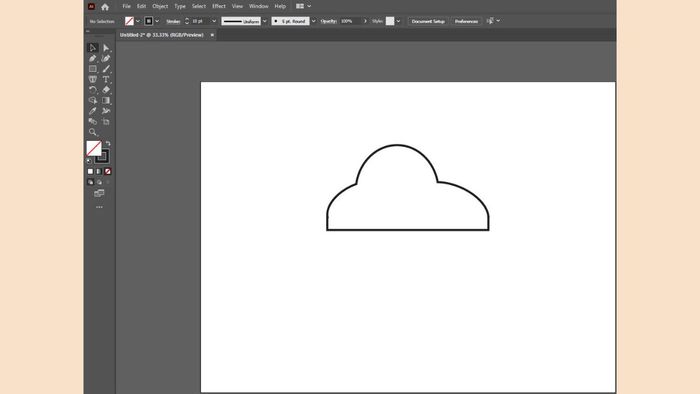Open the Uniform variable width profile dropdown
The image size is (700, 394).
click(x=264, y=21)
